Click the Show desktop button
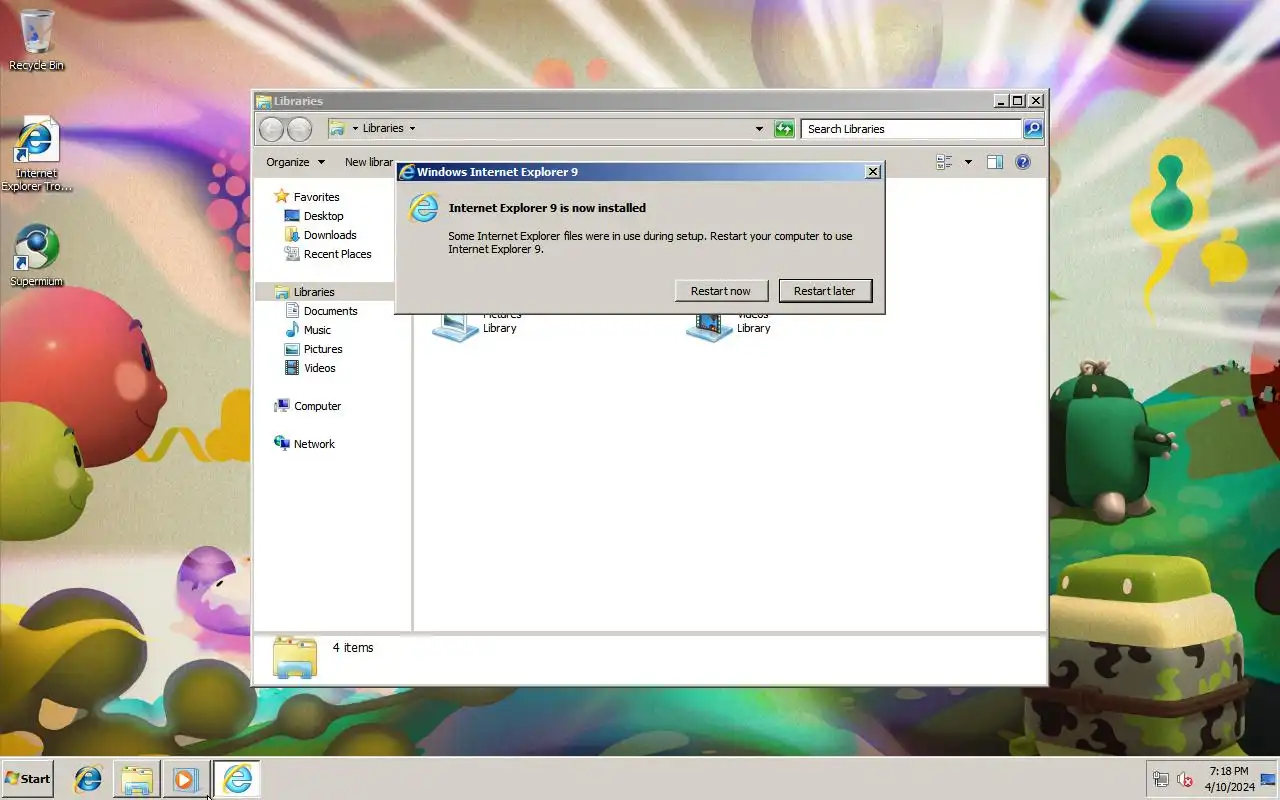1280x800 pixels. (1268, 780)
